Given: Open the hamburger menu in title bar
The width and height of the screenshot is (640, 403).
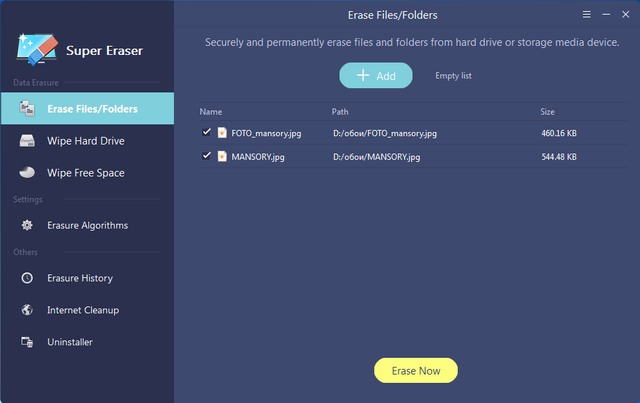Looking at the screenshot, I should pyautogui.click(x=587, y=15).
